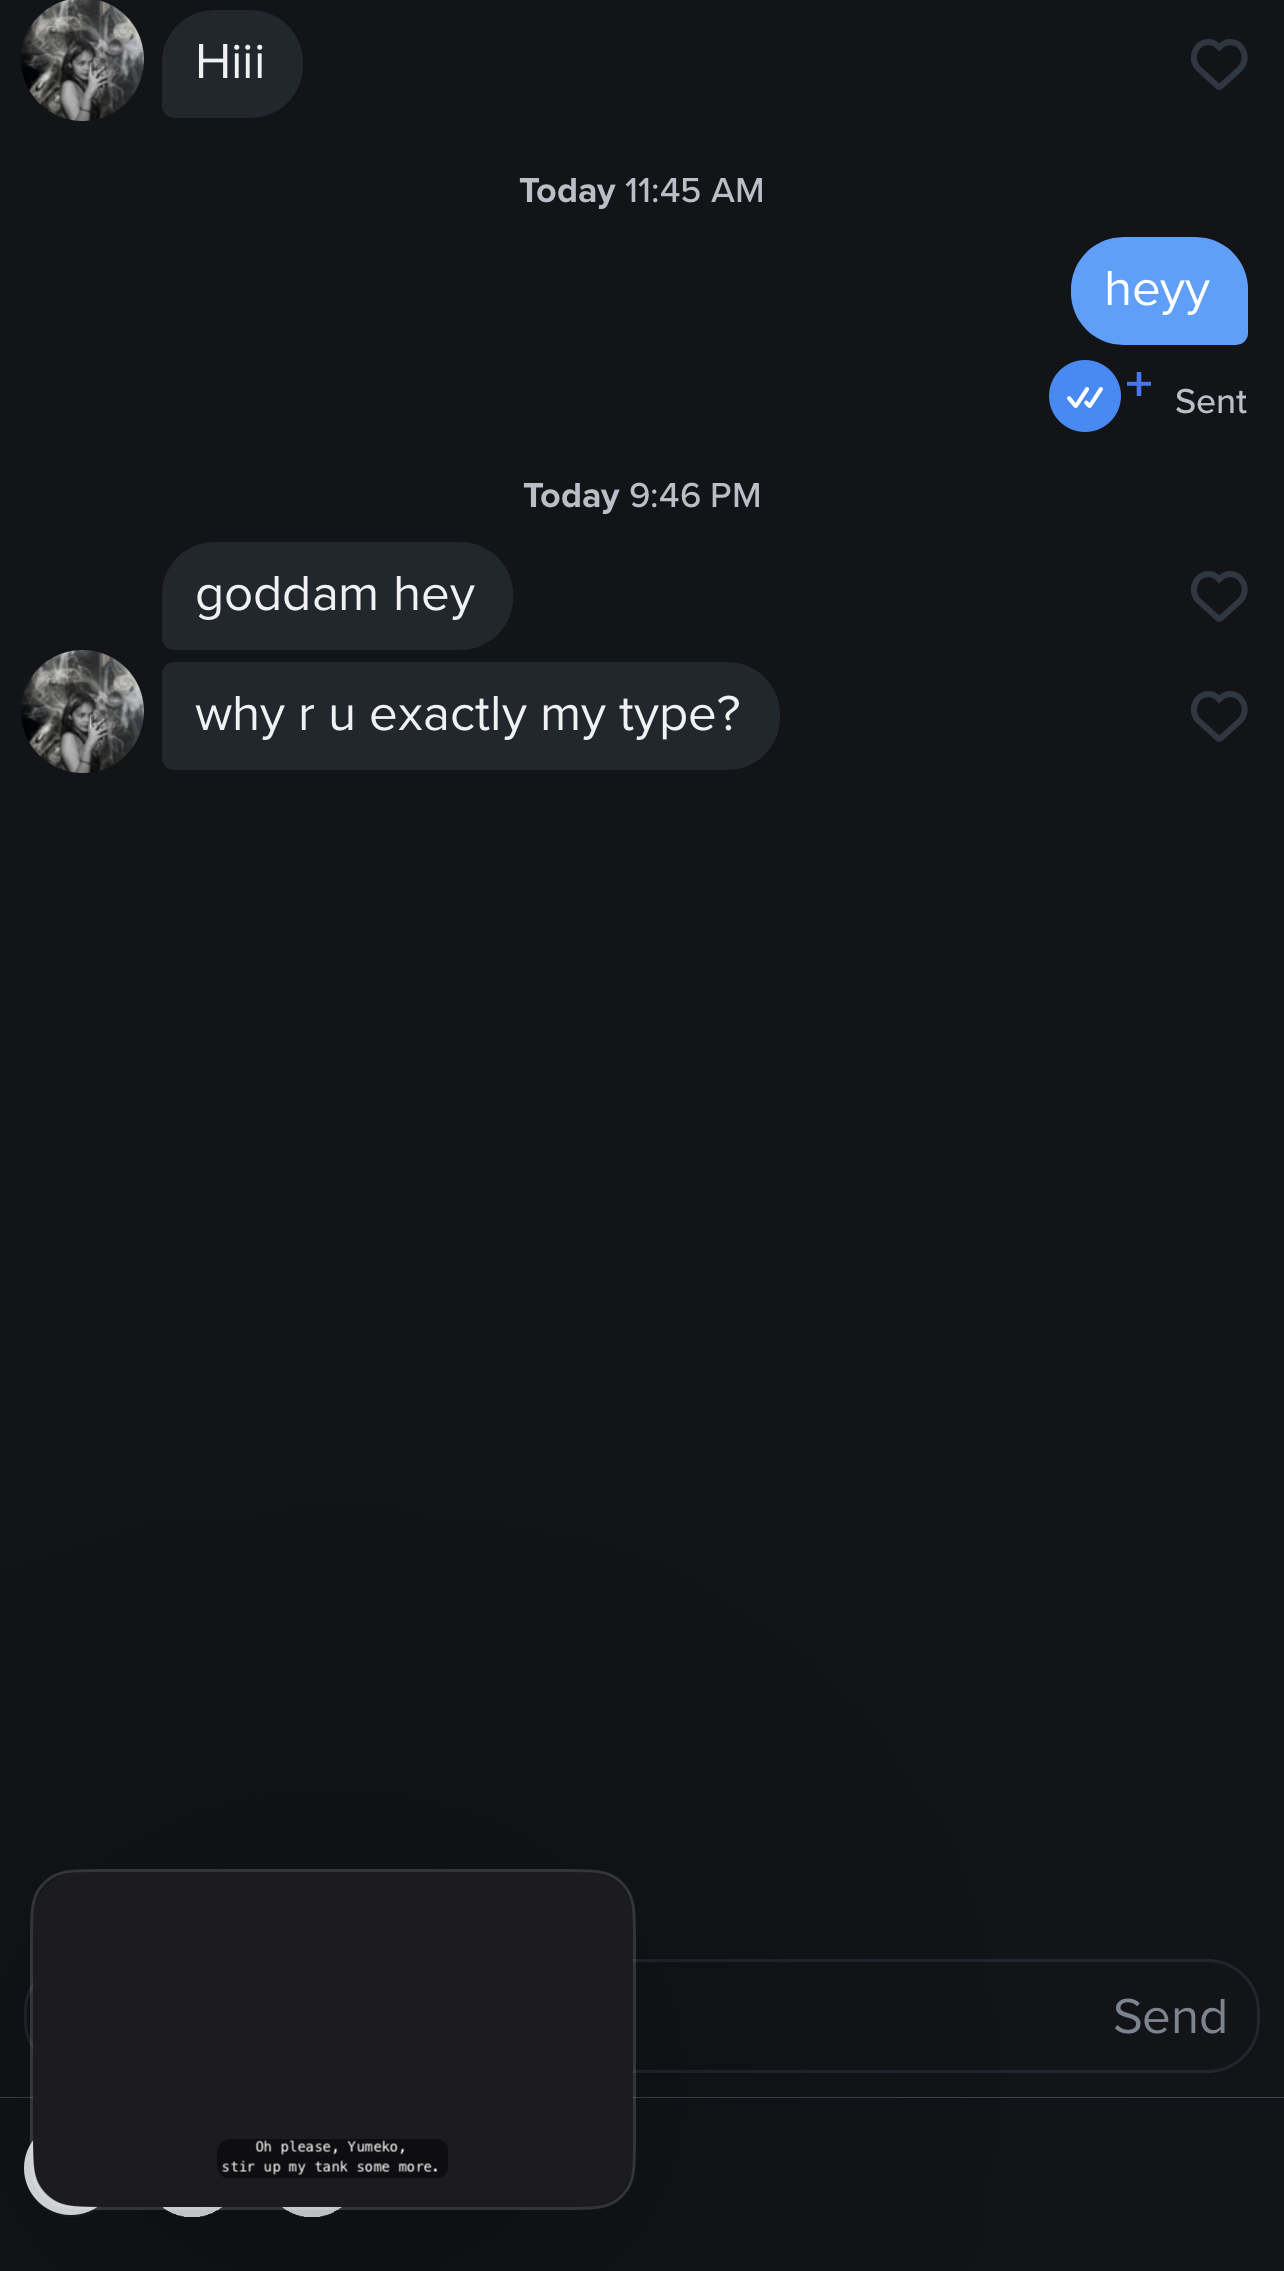Select the "why r u exactly my type?" bubble
This screenshot has height=2271, width=1284.
pos(470,716)
